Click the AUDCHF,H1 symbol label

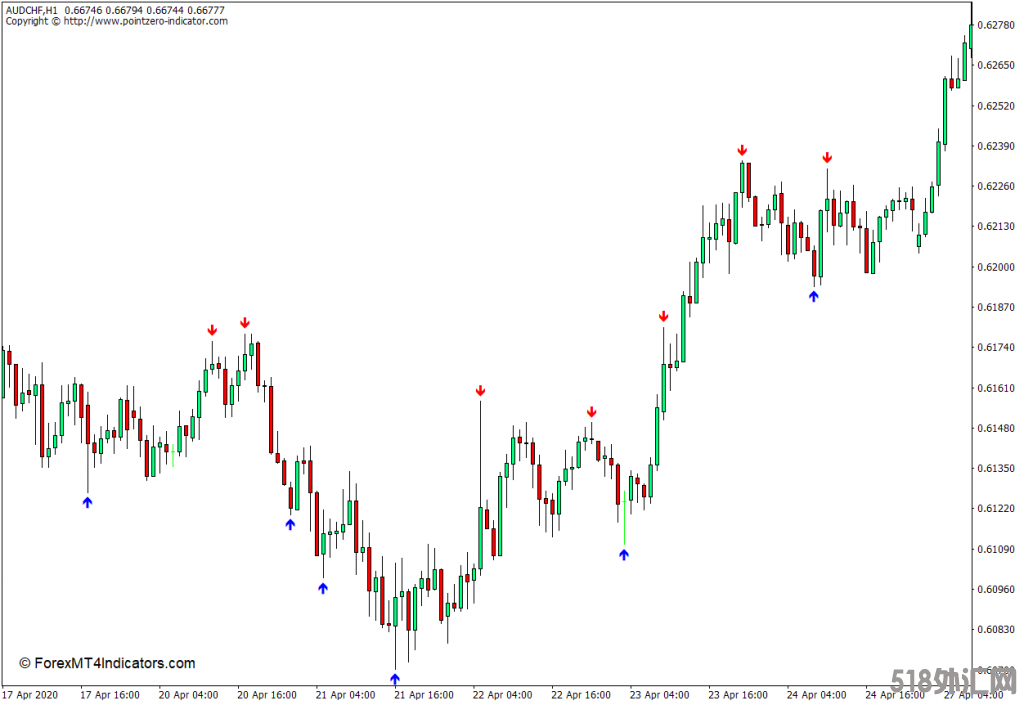pos(31,10)
